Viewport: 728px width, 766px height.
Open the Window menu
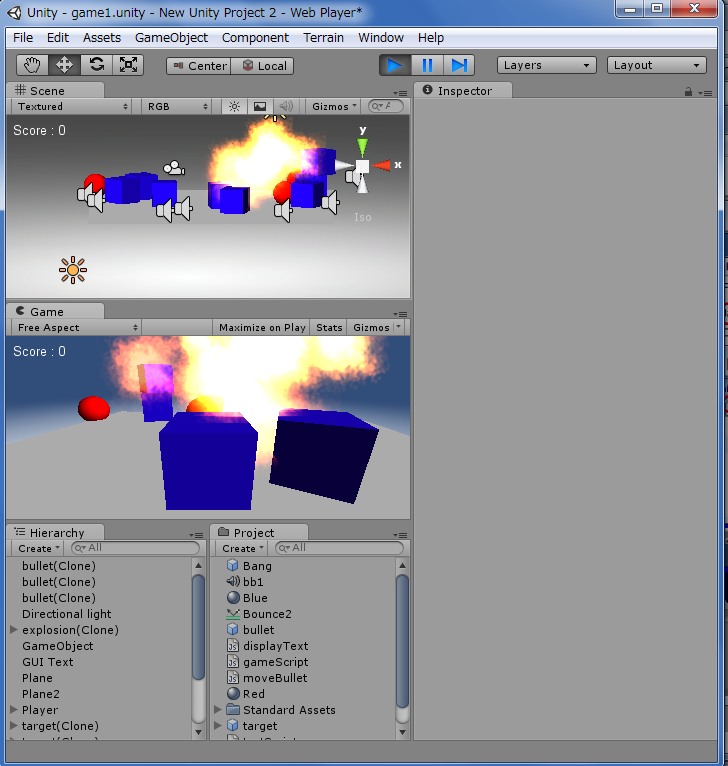pos(381,38)
